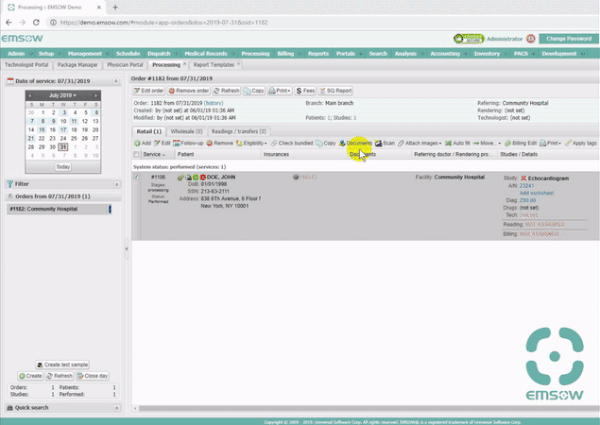Open Billing Edit
The image size is (600, 425).
tap(520, 143)
